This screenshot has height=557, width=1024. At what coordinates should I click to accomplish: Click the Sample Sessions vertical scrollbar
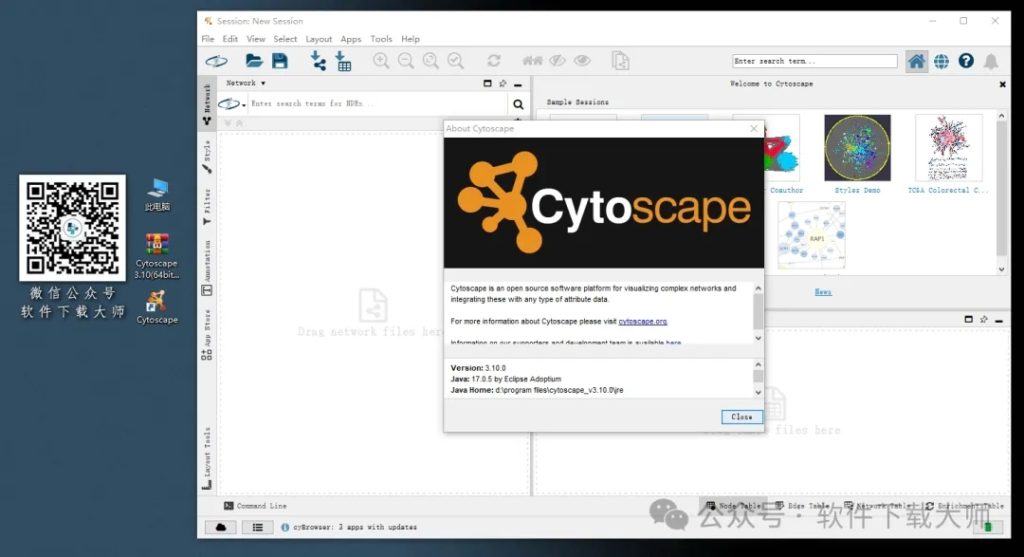[1001, 193]
